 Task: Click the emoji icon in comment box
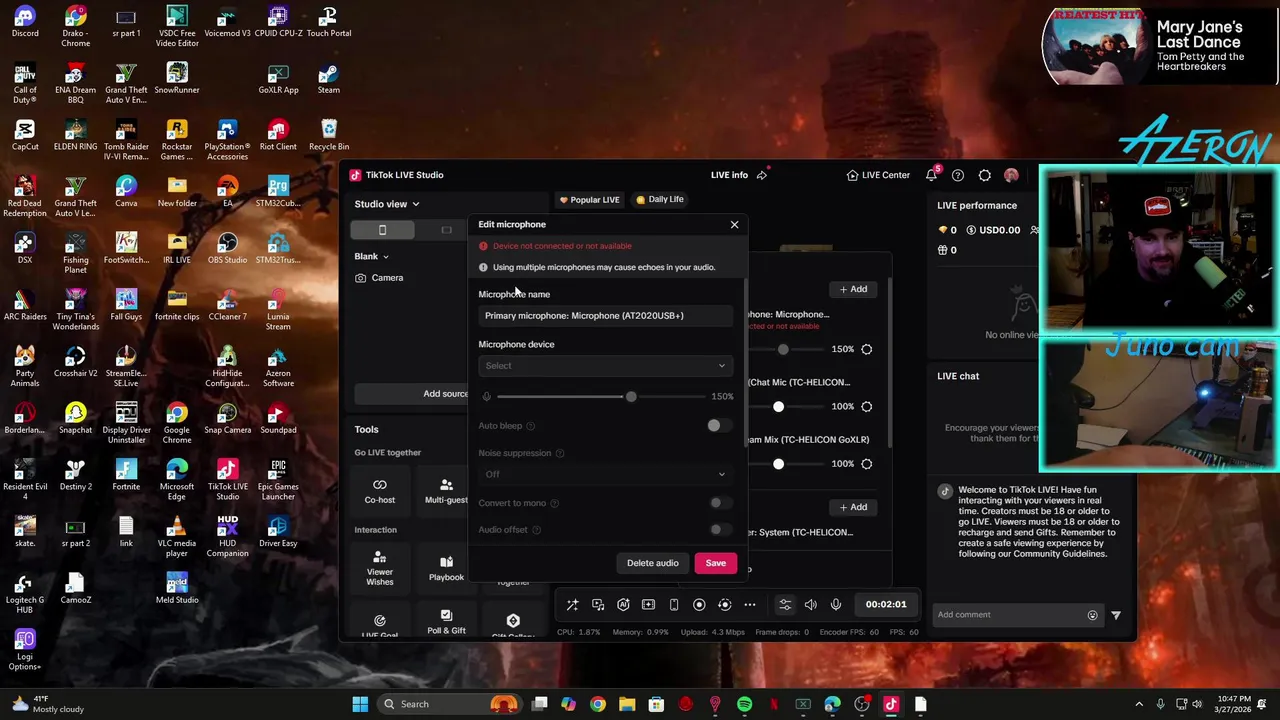click(1092, 615)
